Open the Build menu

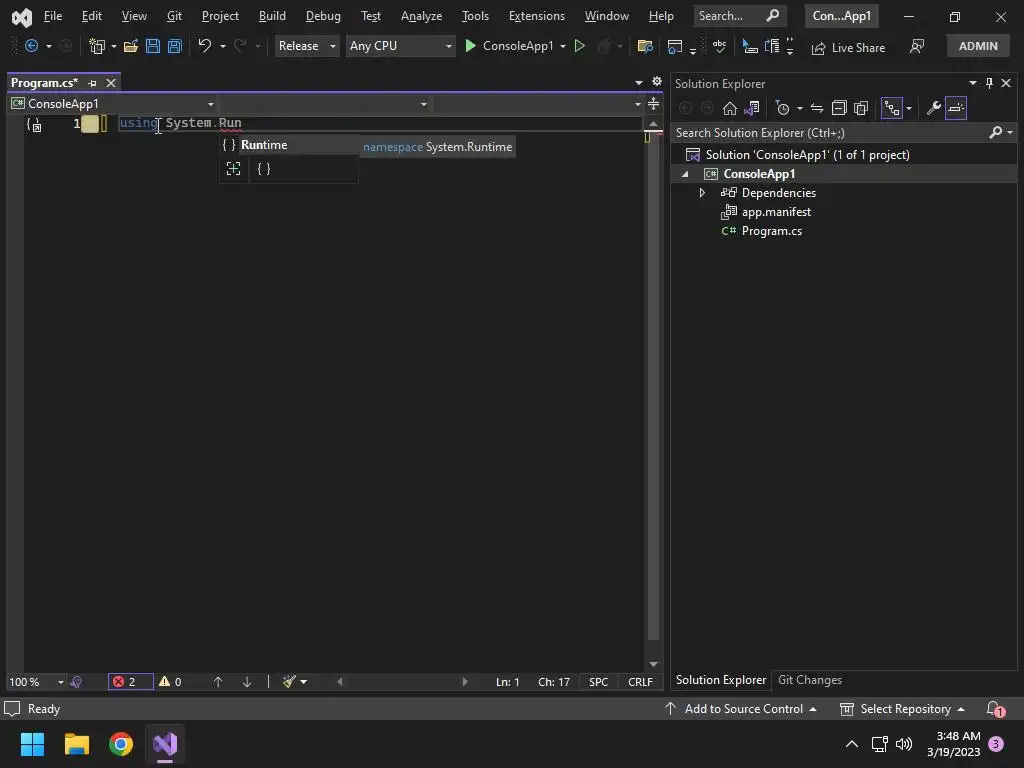click(x=272, y=16)
